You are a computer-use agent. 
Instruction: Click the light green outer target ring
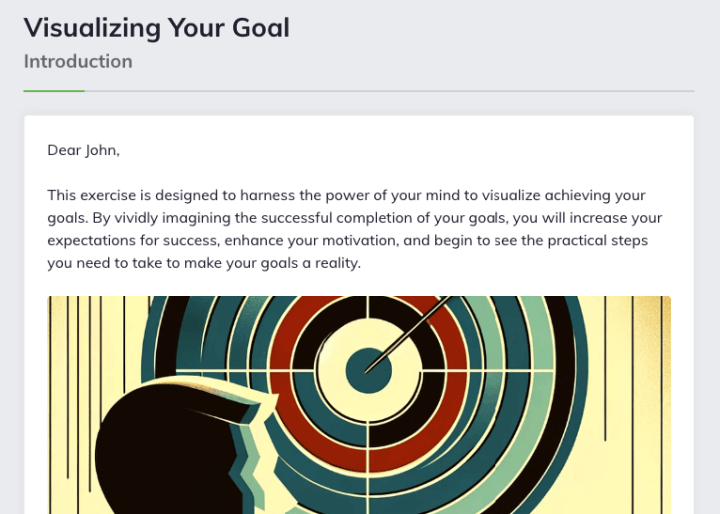tap(544, 349)
